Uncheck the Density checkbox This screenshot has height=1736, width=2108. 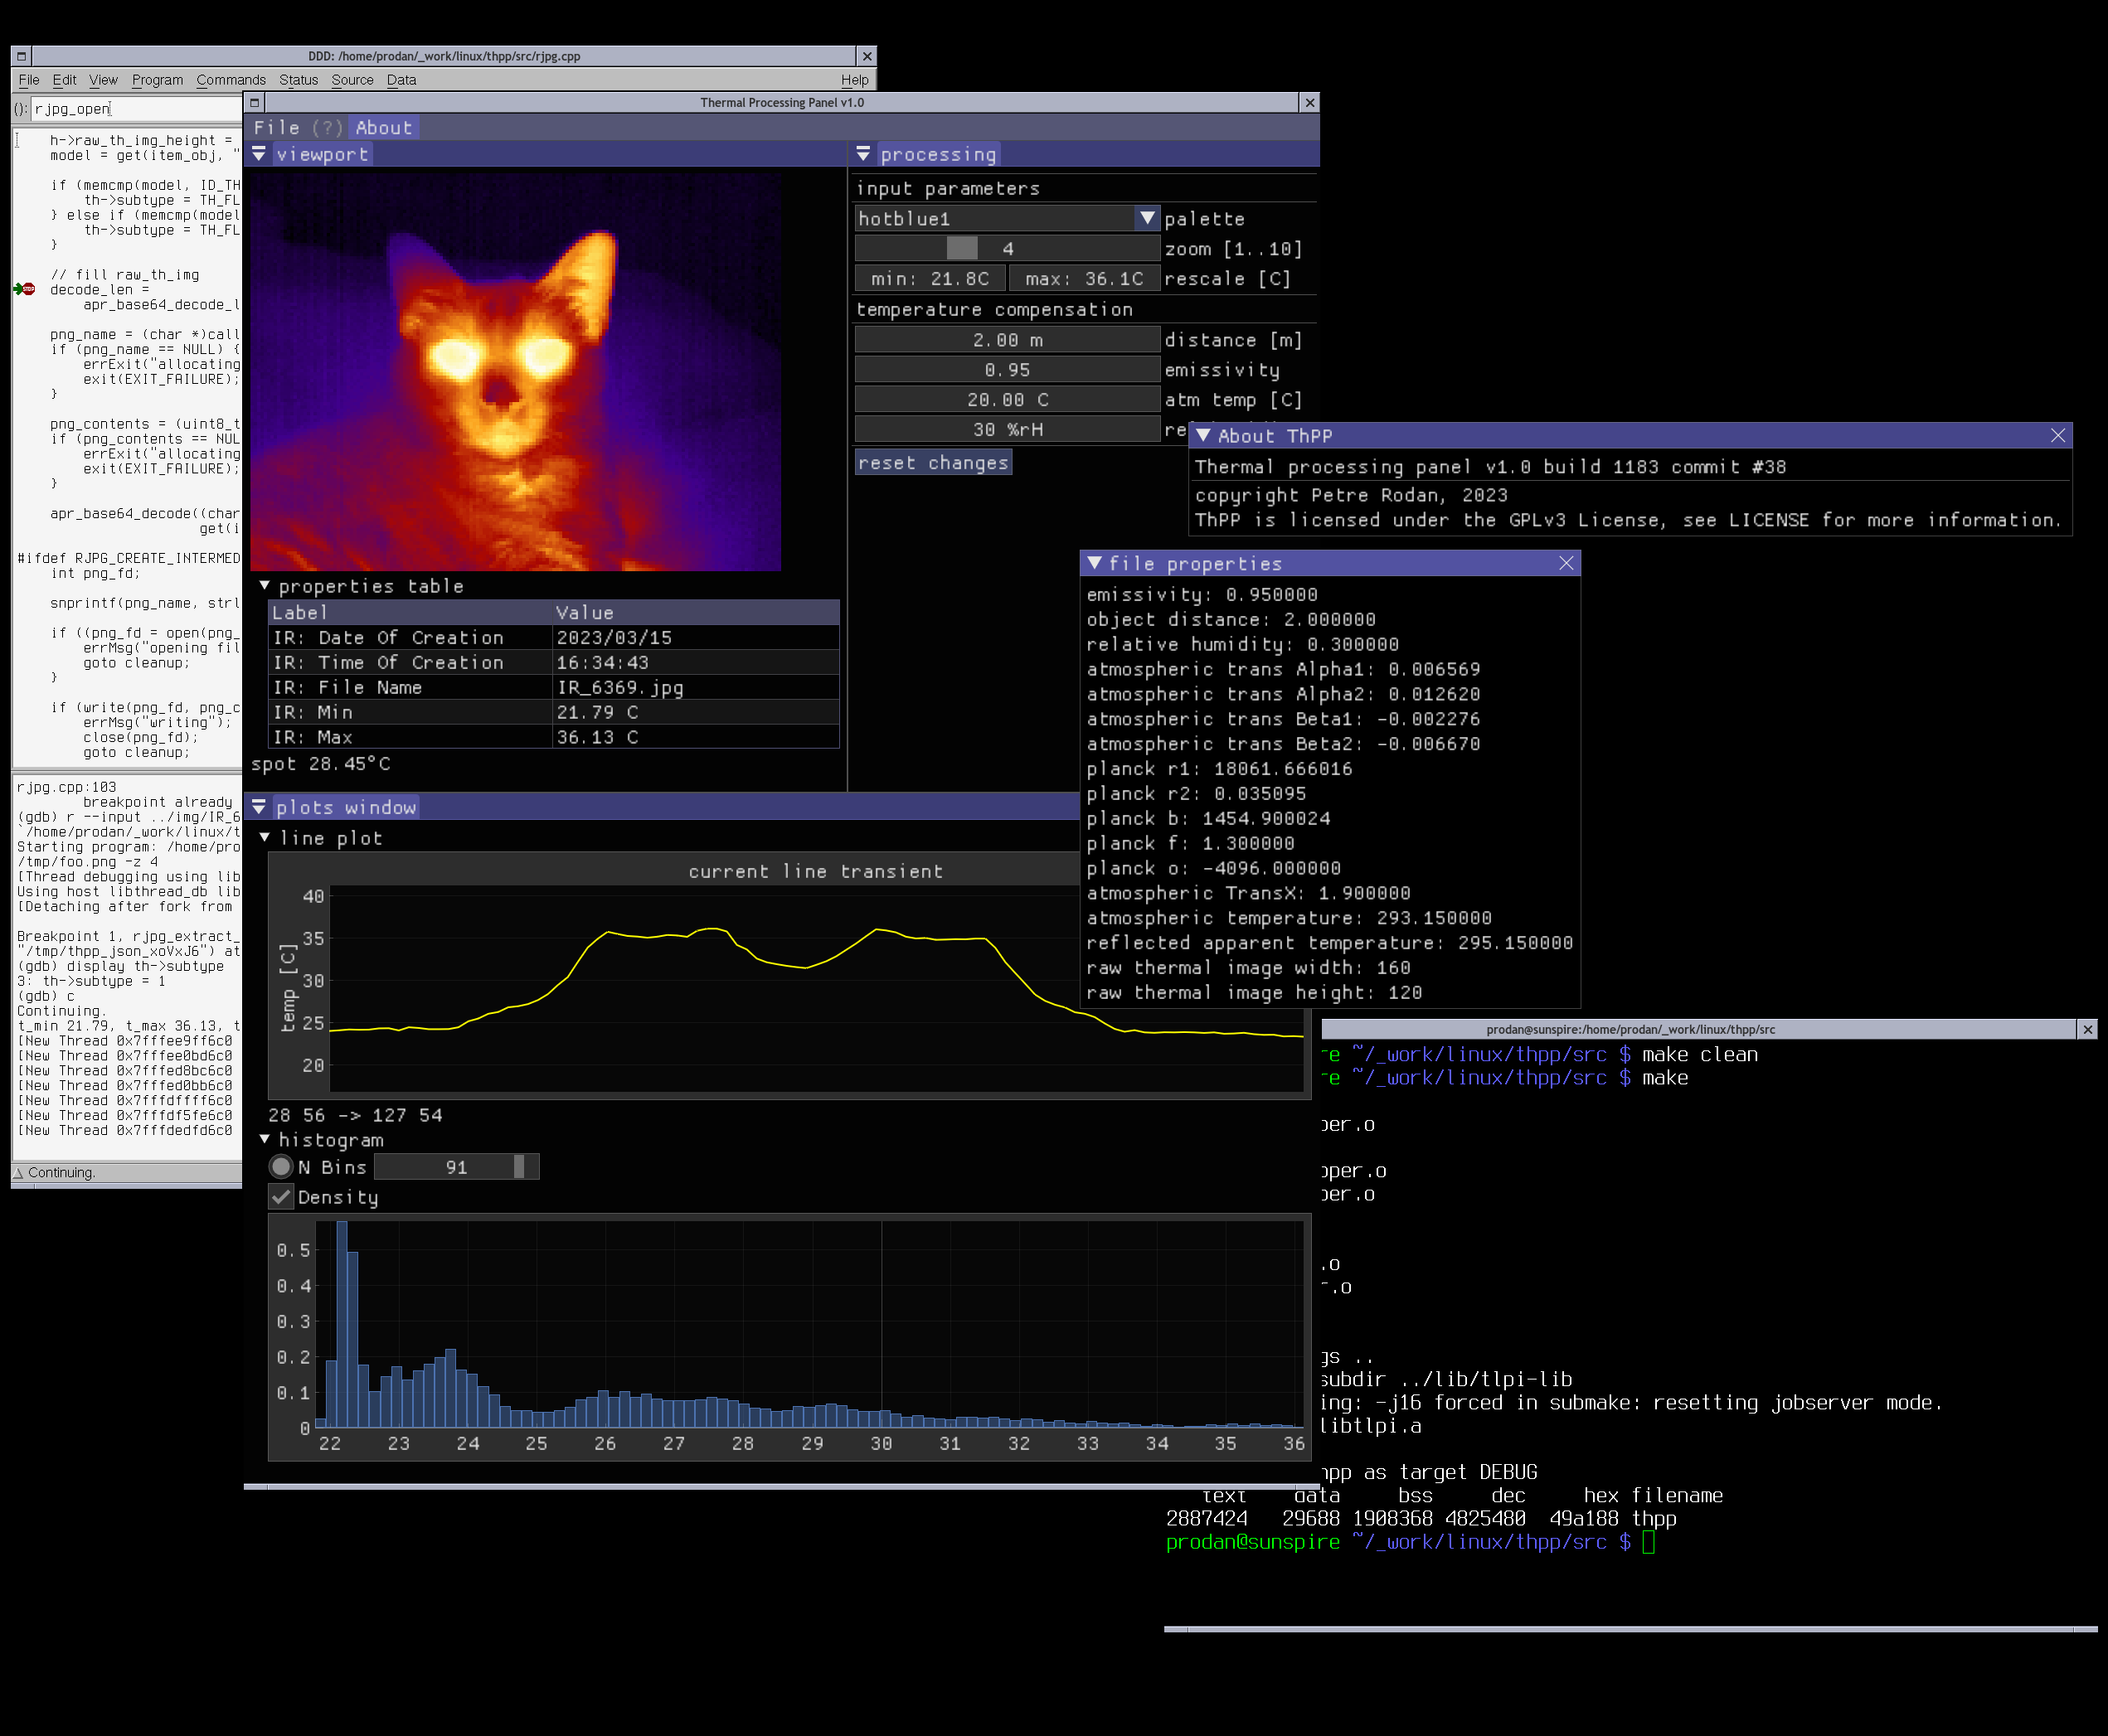tap(281, 1197)
